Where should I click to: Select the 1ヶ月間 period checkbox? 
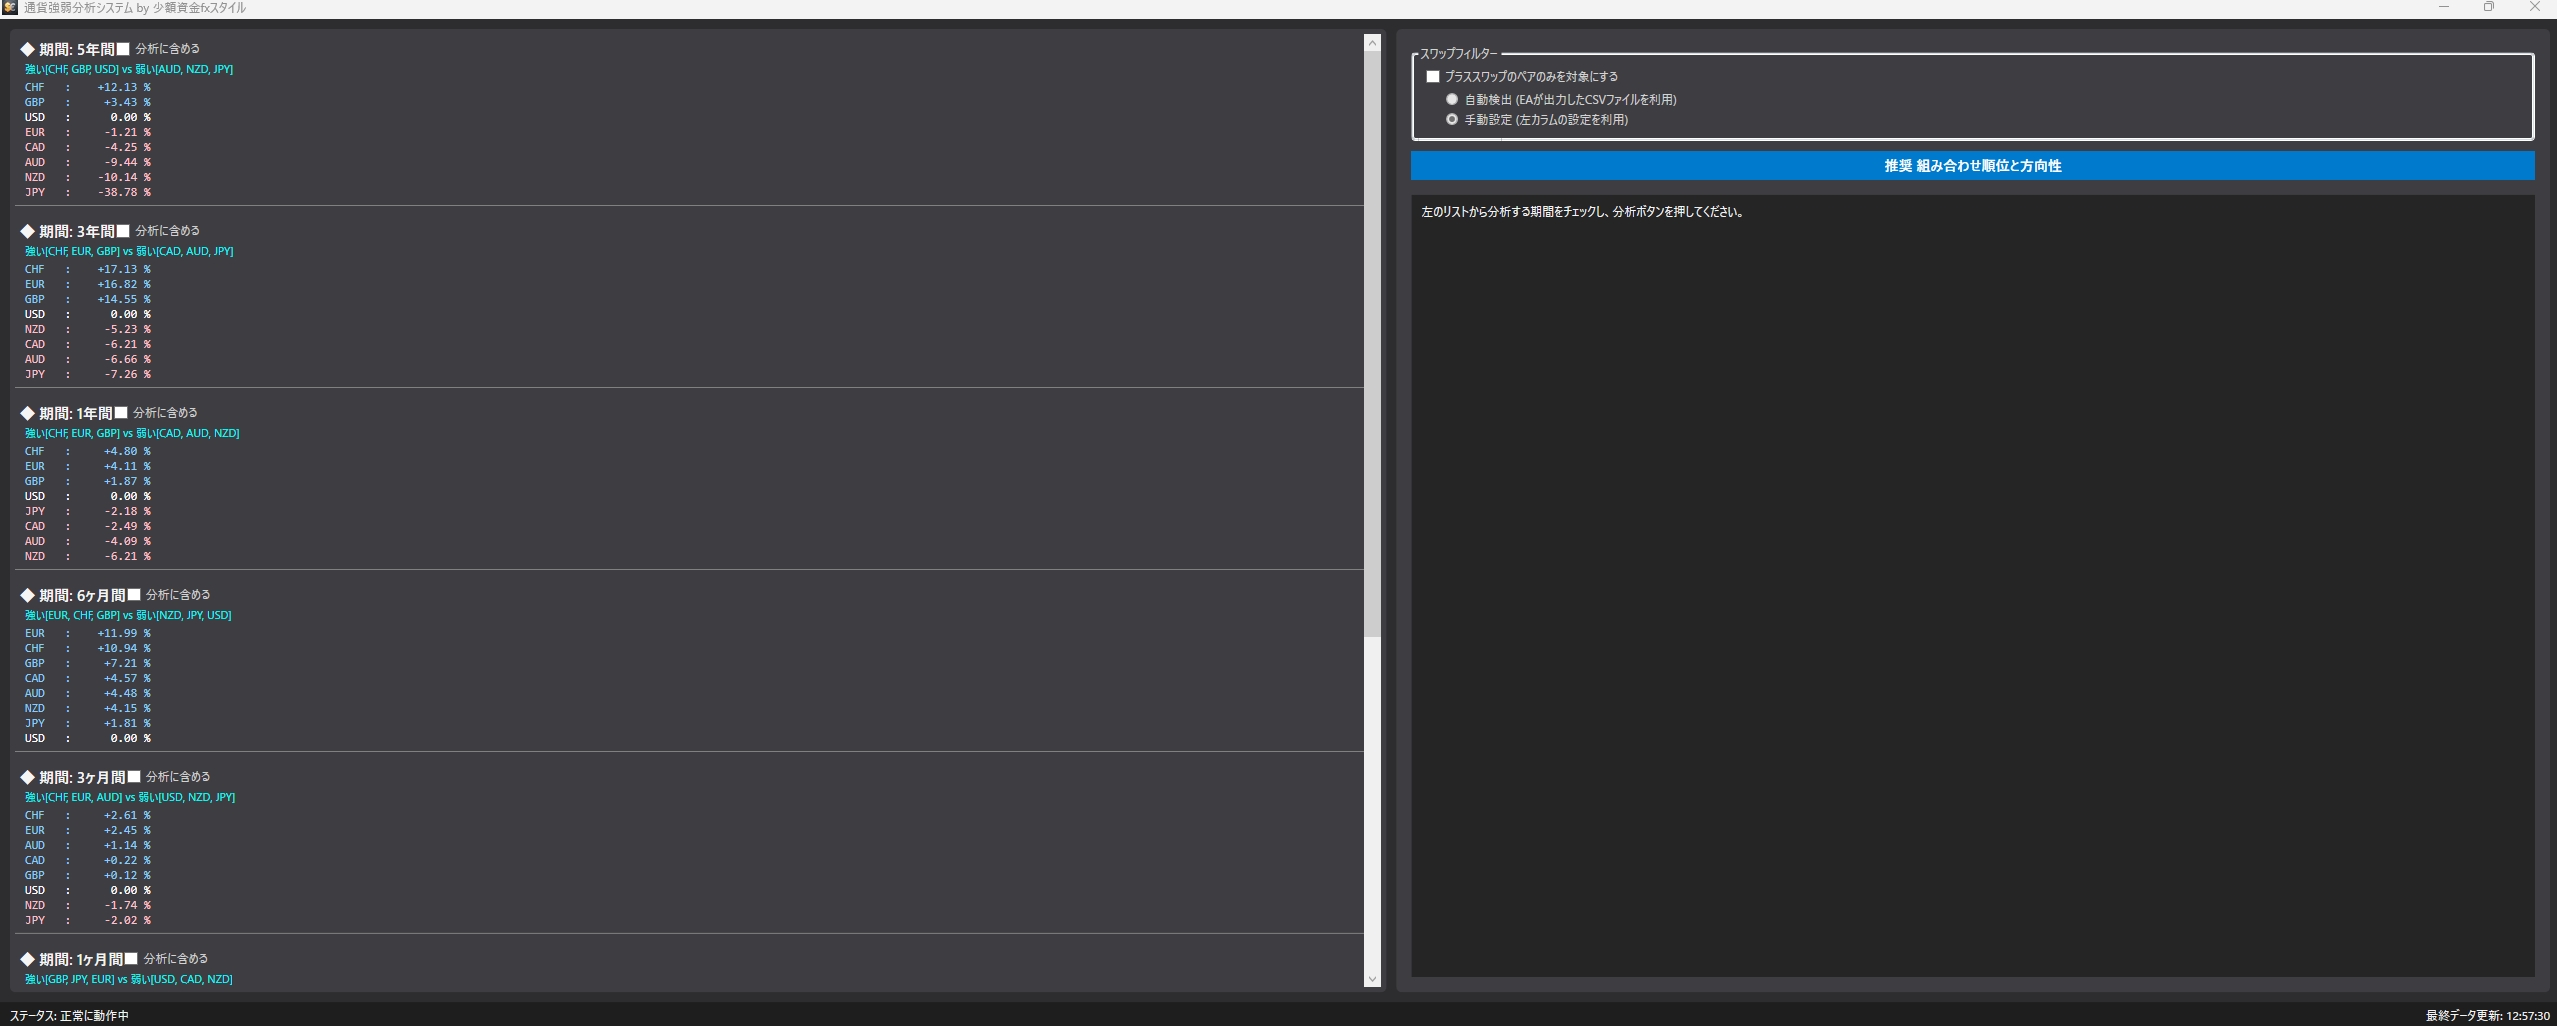coord(131,959)
